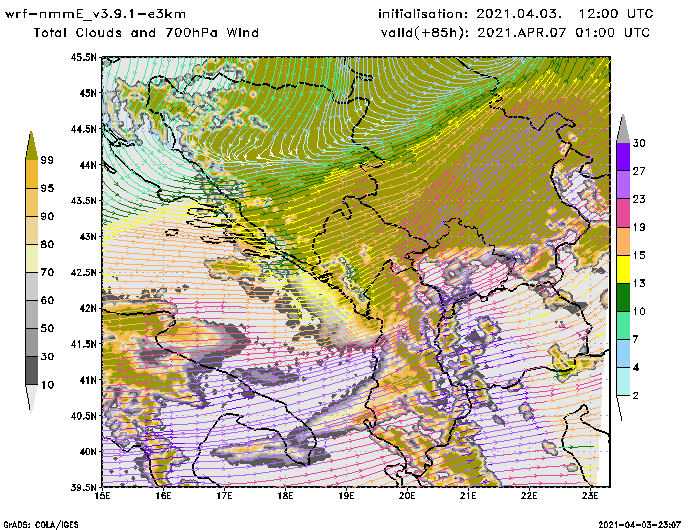Screen dimensions: 700x530
Task: Click the 20E longitude label
Action: 407,496
